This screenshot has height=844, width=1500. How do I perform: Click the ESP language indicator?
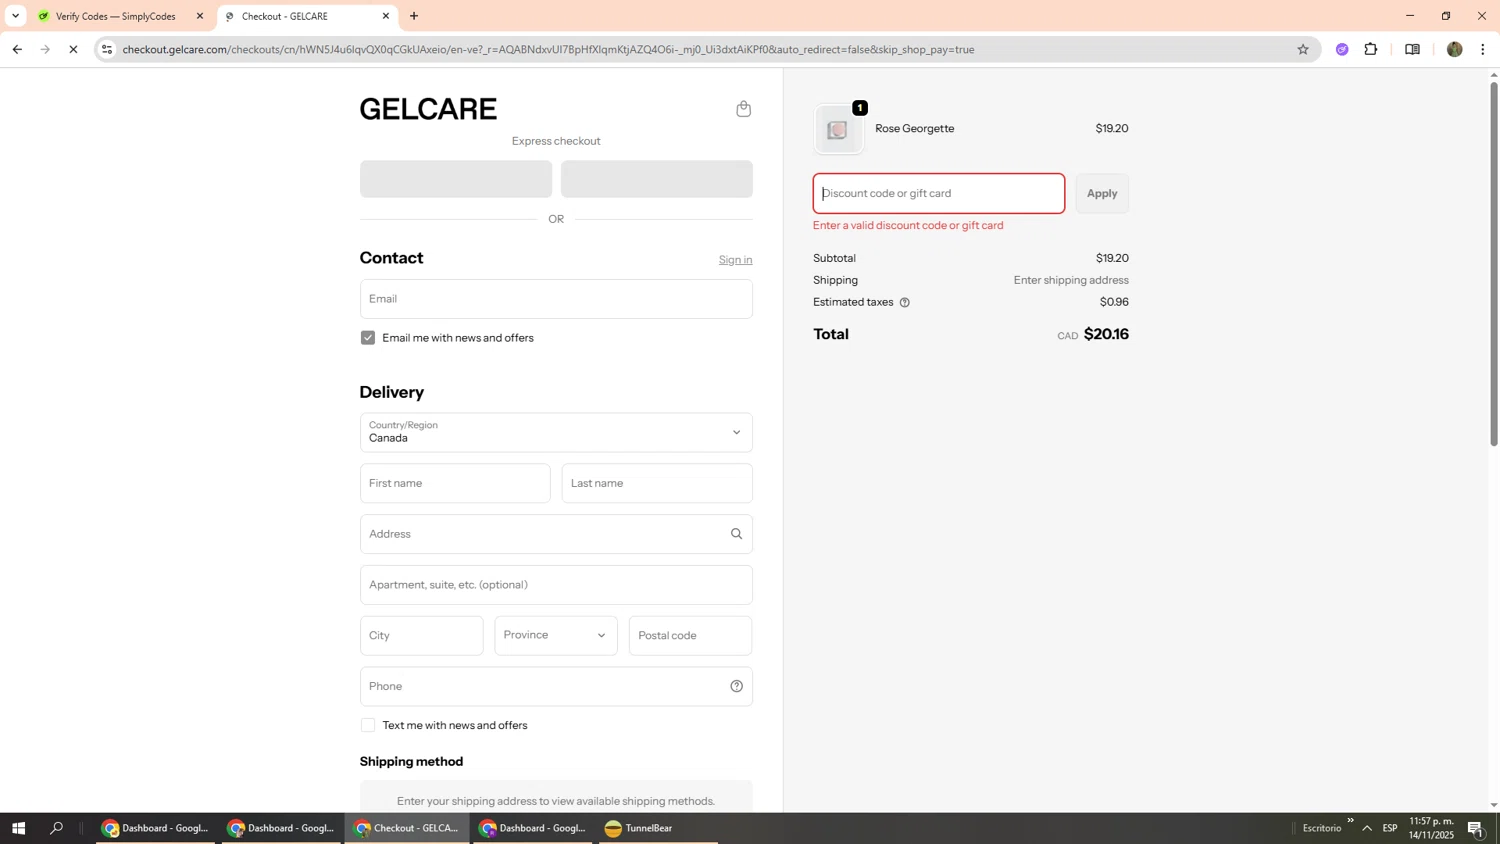click(x=1390, y=828)
